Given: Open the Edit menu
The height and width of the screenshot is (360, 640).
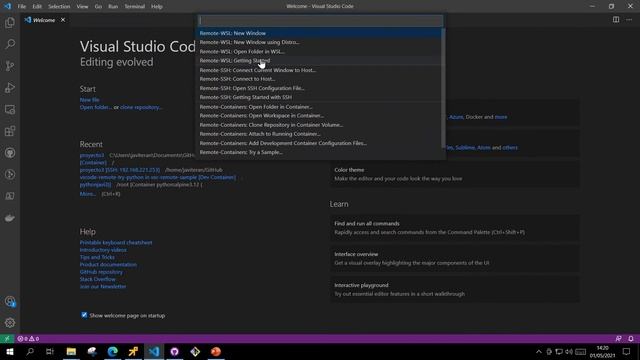Looking at the screenshot, I should (37, 6).
